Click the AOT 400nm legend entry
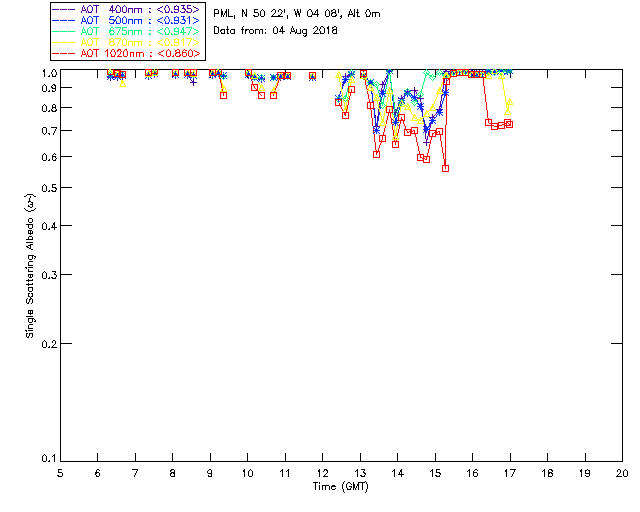640x512 pixels. coord(127,9)
